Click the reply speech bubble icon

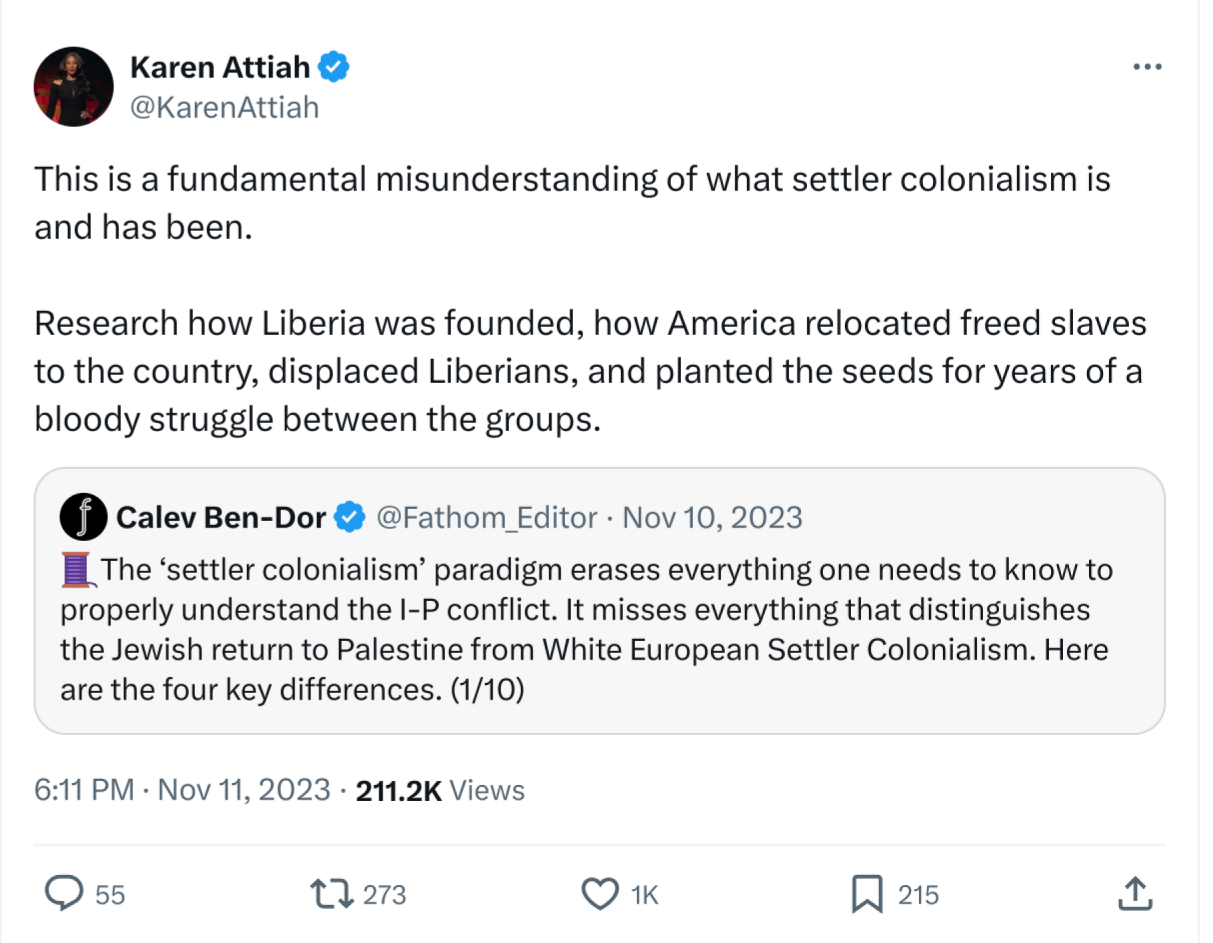[66, 893]
